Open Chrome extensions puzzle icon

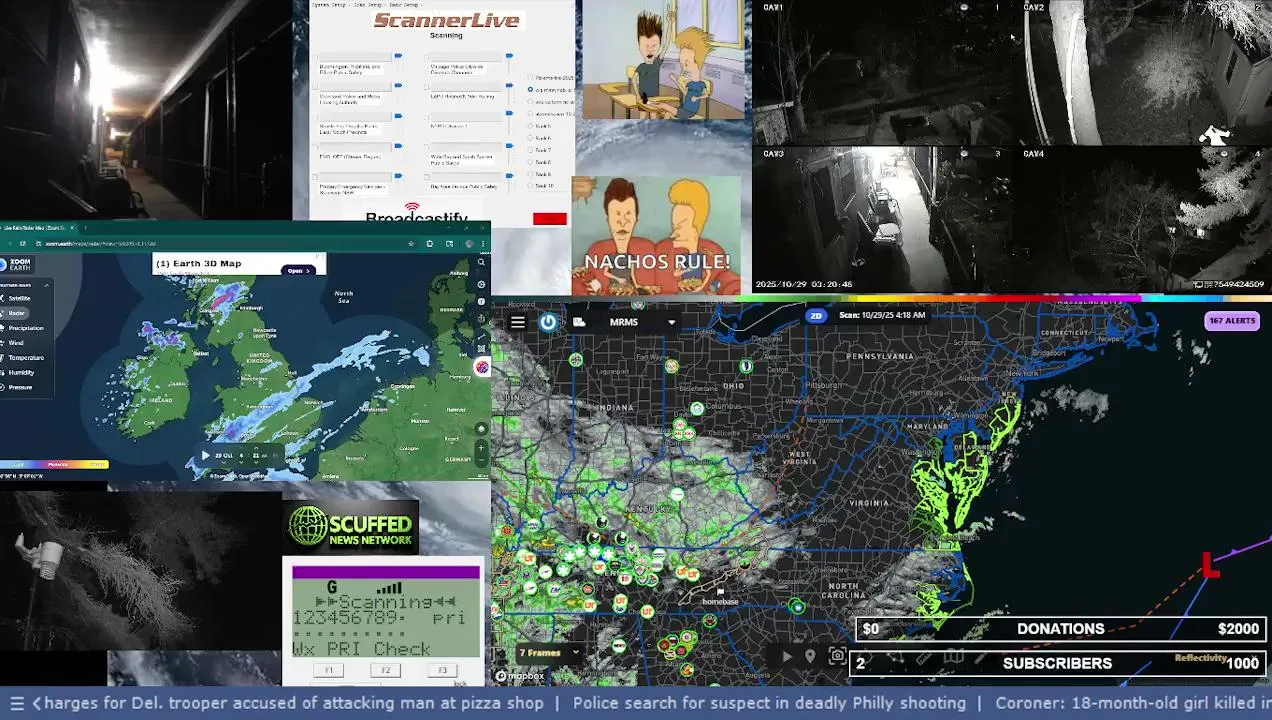pos(430,244)
